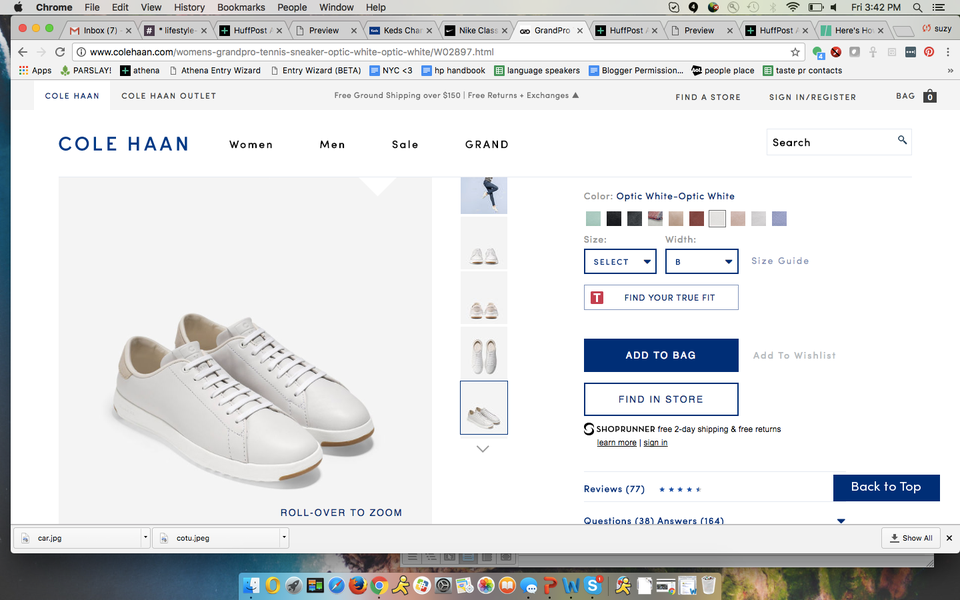Open the Bookmarks menu
Screen dimensions: 960x600
[241, 7]
